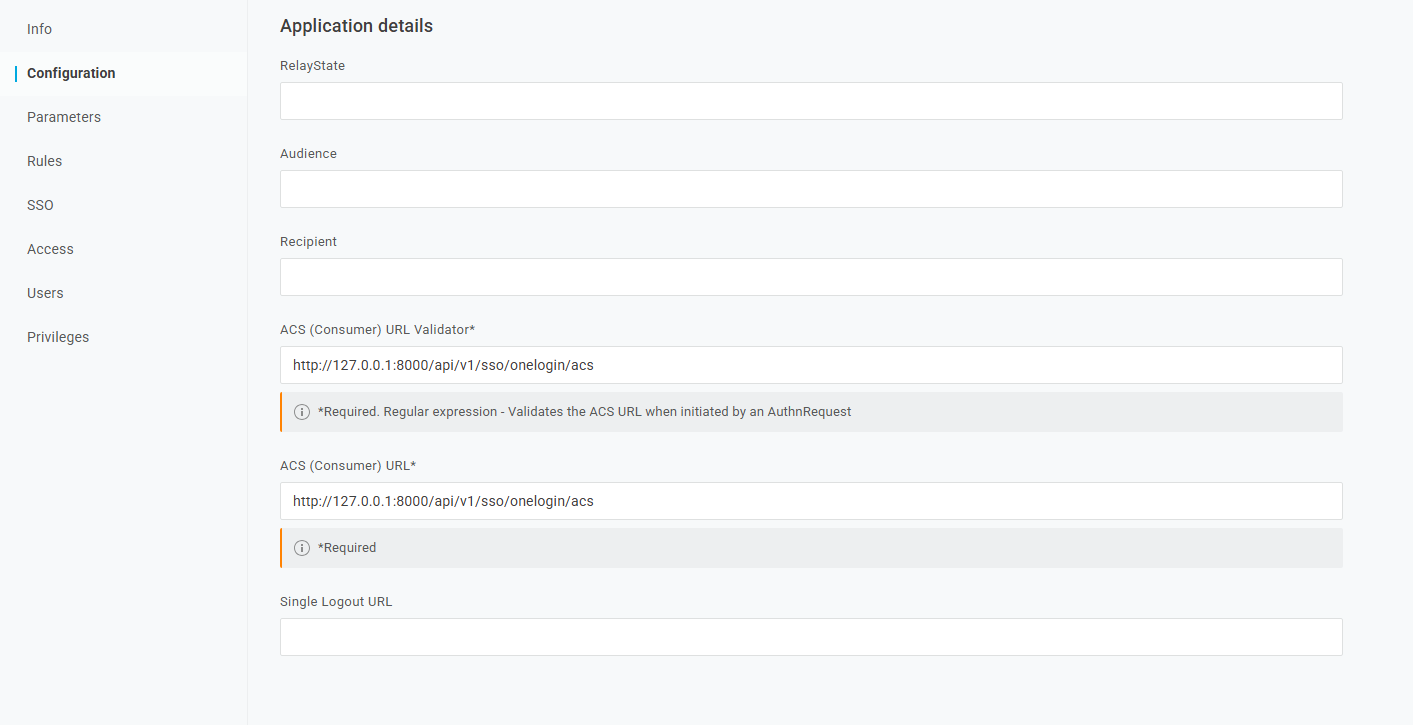Click the Application details heading

[356, 26]
